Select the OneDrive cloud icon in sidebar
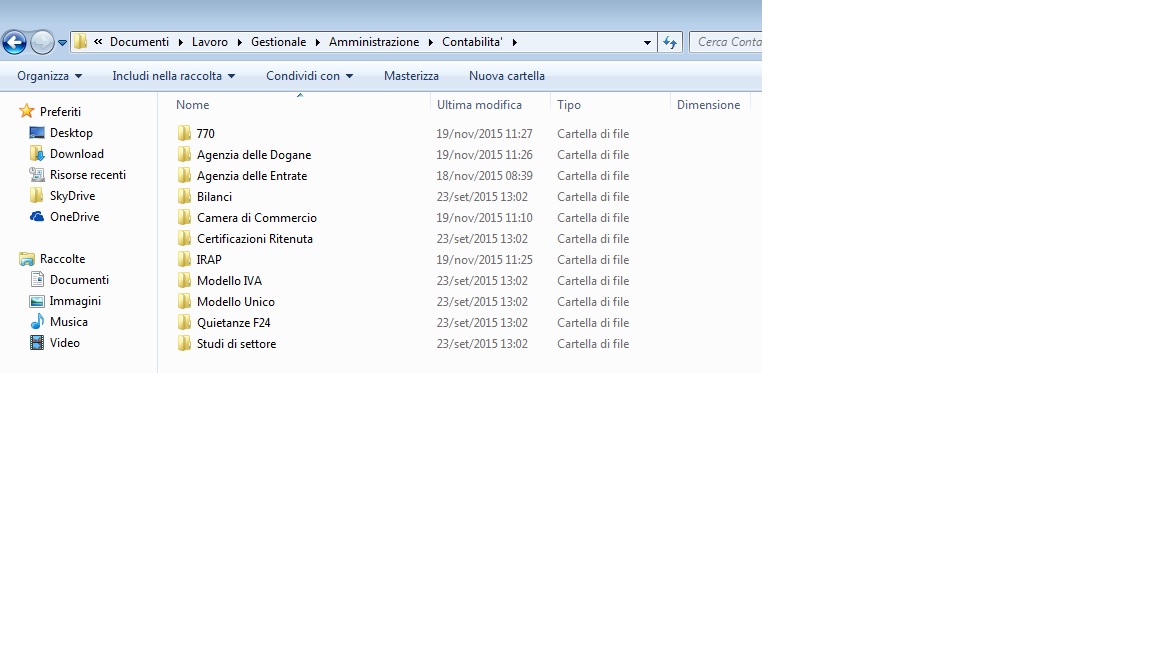Image resolution: width=1152 pixels, height=648 pixels. point(37,217)
